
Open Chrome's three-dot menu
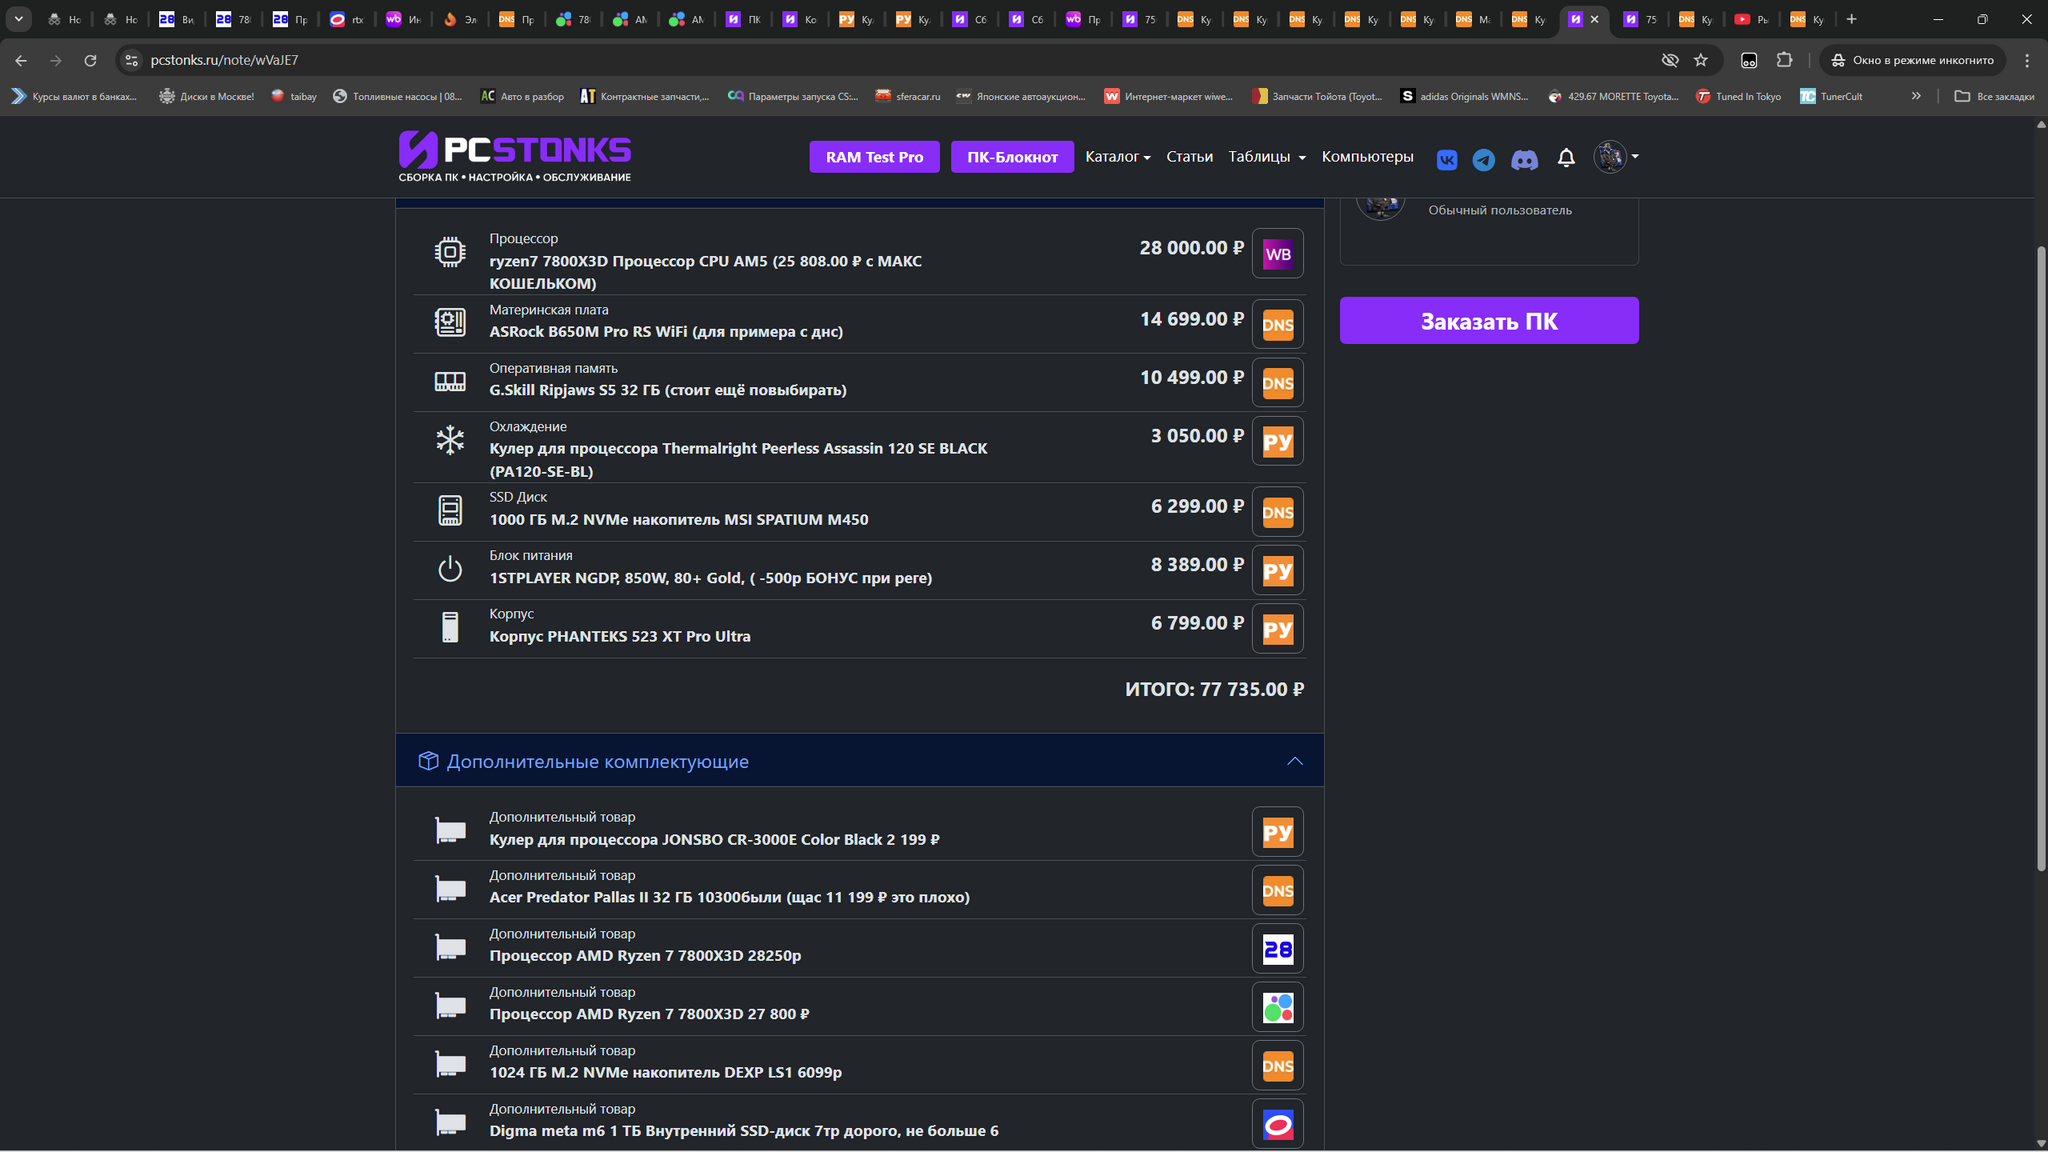coord(2027,60)
